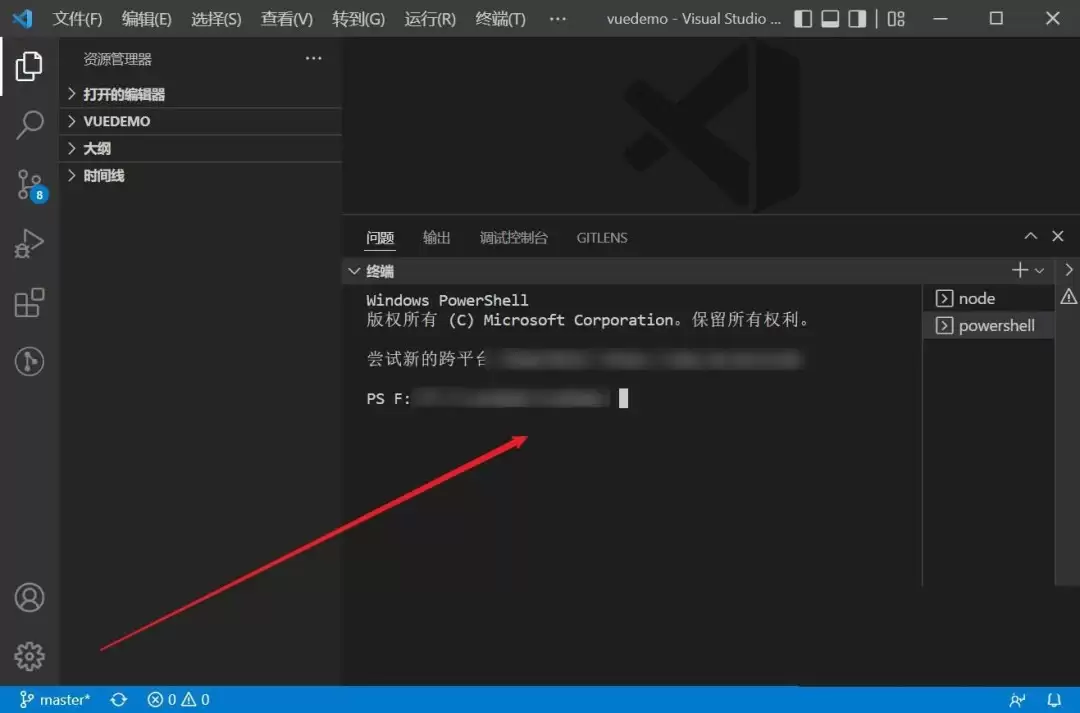Image resolution: width=1080 pixels, height=713 pixels.
Task: Show more terminal actions chevron at right
Action: click(x=1069, y=270)
